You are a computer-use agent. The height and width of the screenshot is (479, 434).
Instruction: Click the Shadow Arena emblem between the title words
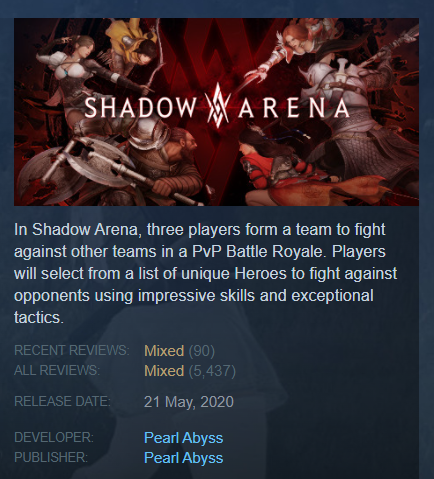[x=218, y=105]
